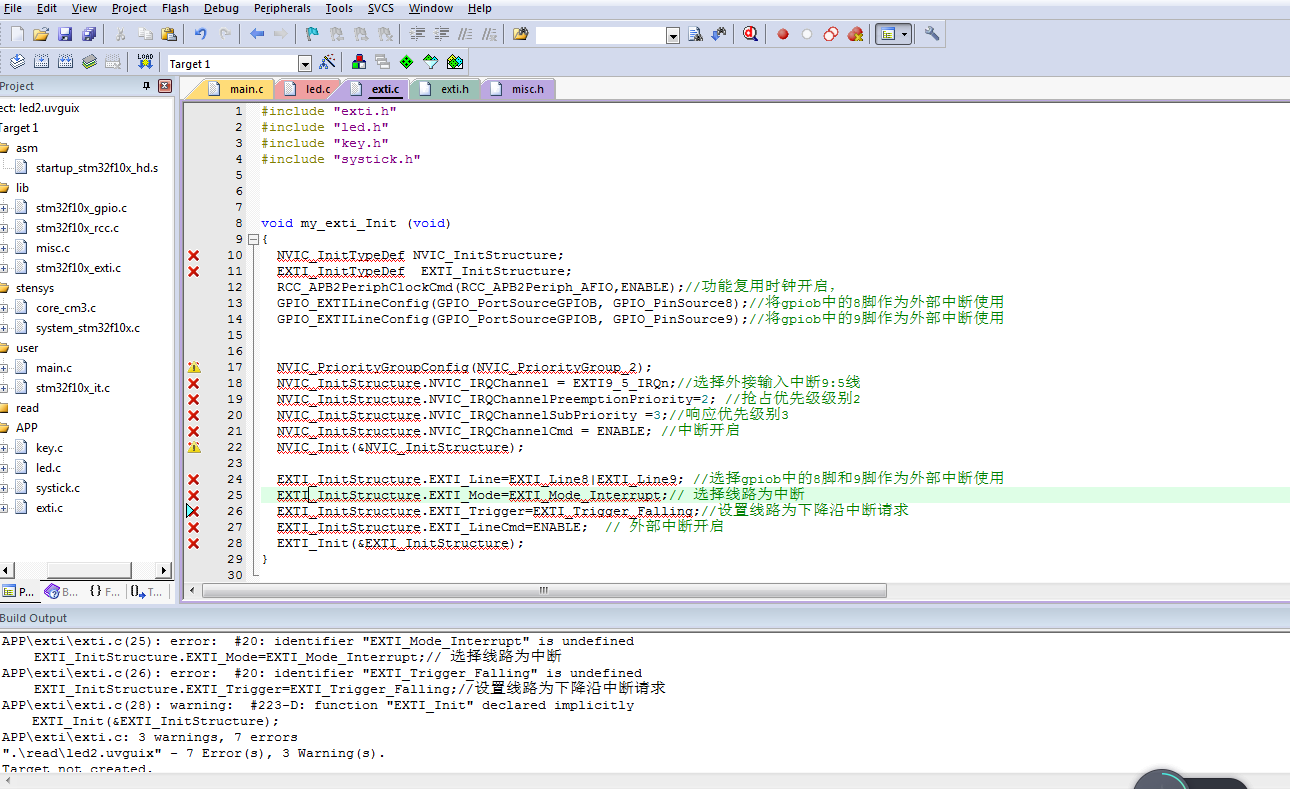Click the New file icon
1290x789 pixels.
(x=17, y=34)
